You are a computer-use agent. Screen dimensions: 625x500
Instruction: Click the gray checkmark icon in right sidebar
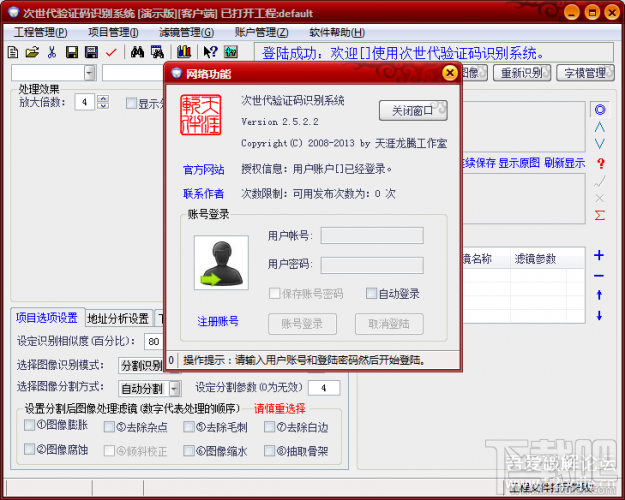[599, 181]
